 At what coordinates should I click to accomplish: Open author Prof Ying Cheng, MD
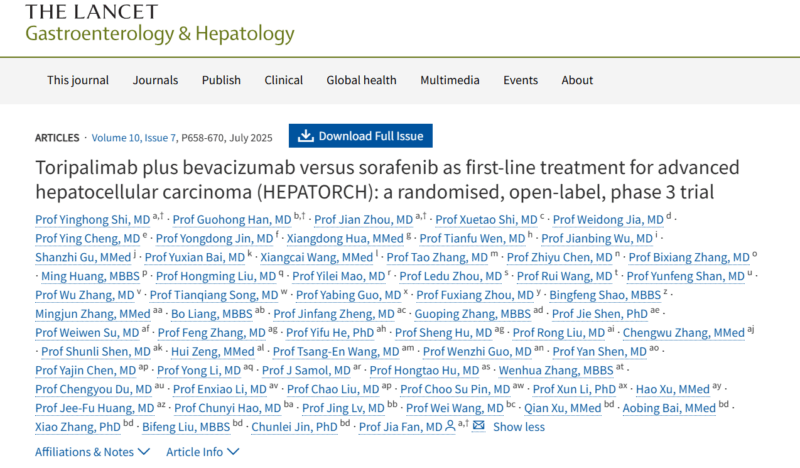(x=87, y=239)
